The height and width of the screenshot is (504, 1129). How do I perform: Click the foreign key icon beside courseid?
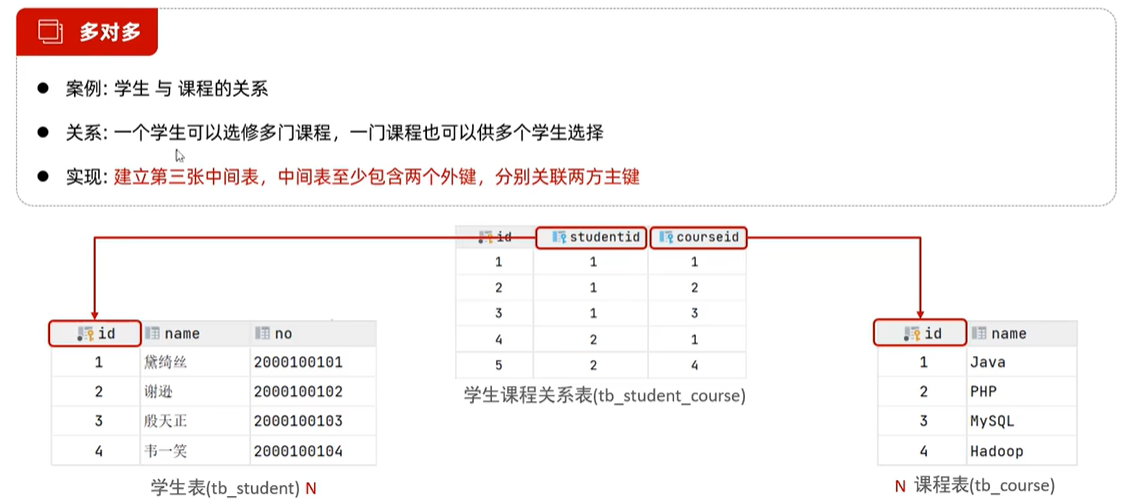pos(667,237)
